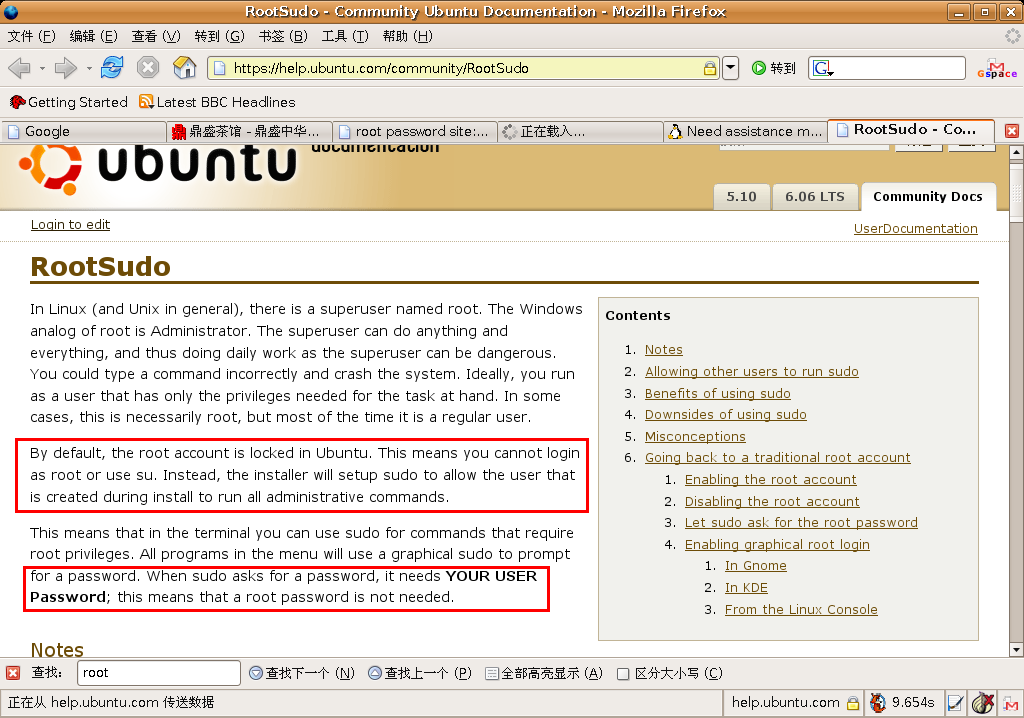This screenshot has height=718, width=1024.
Task: Expand the URL history dropdown
Action: (x=731, y=68)
